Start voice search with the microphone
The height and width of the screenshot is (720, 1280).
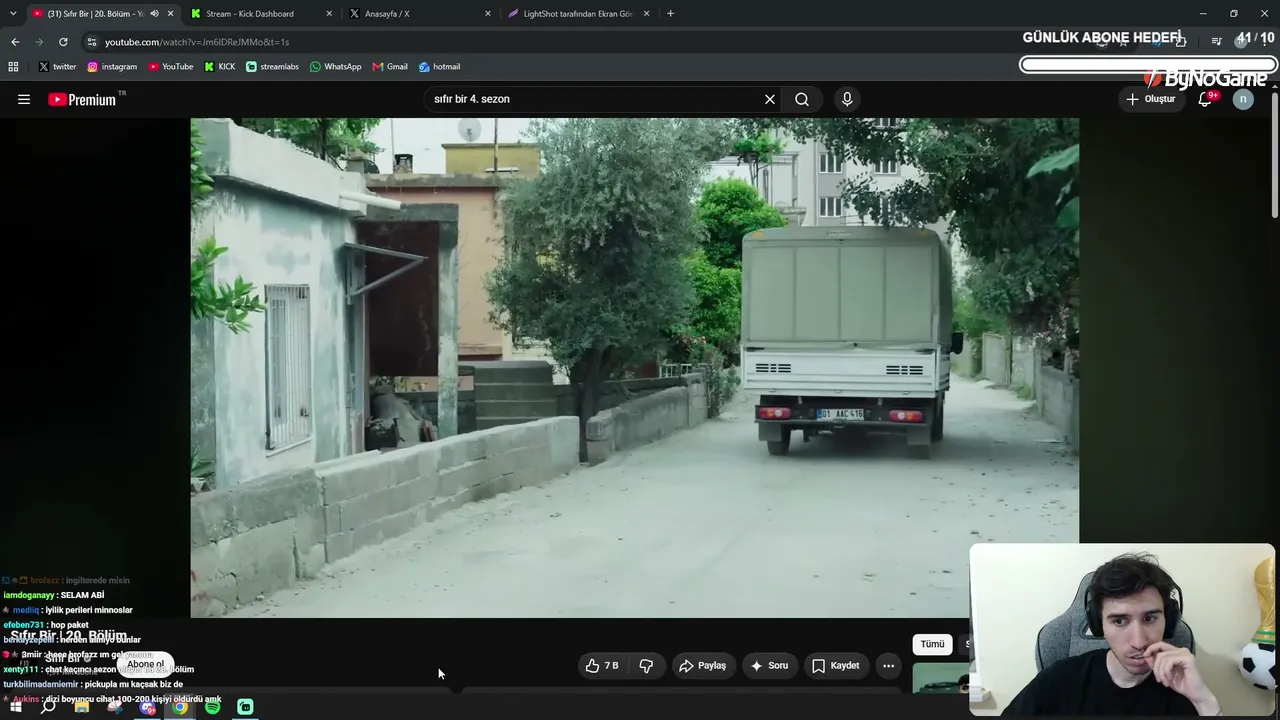[847, 99]
